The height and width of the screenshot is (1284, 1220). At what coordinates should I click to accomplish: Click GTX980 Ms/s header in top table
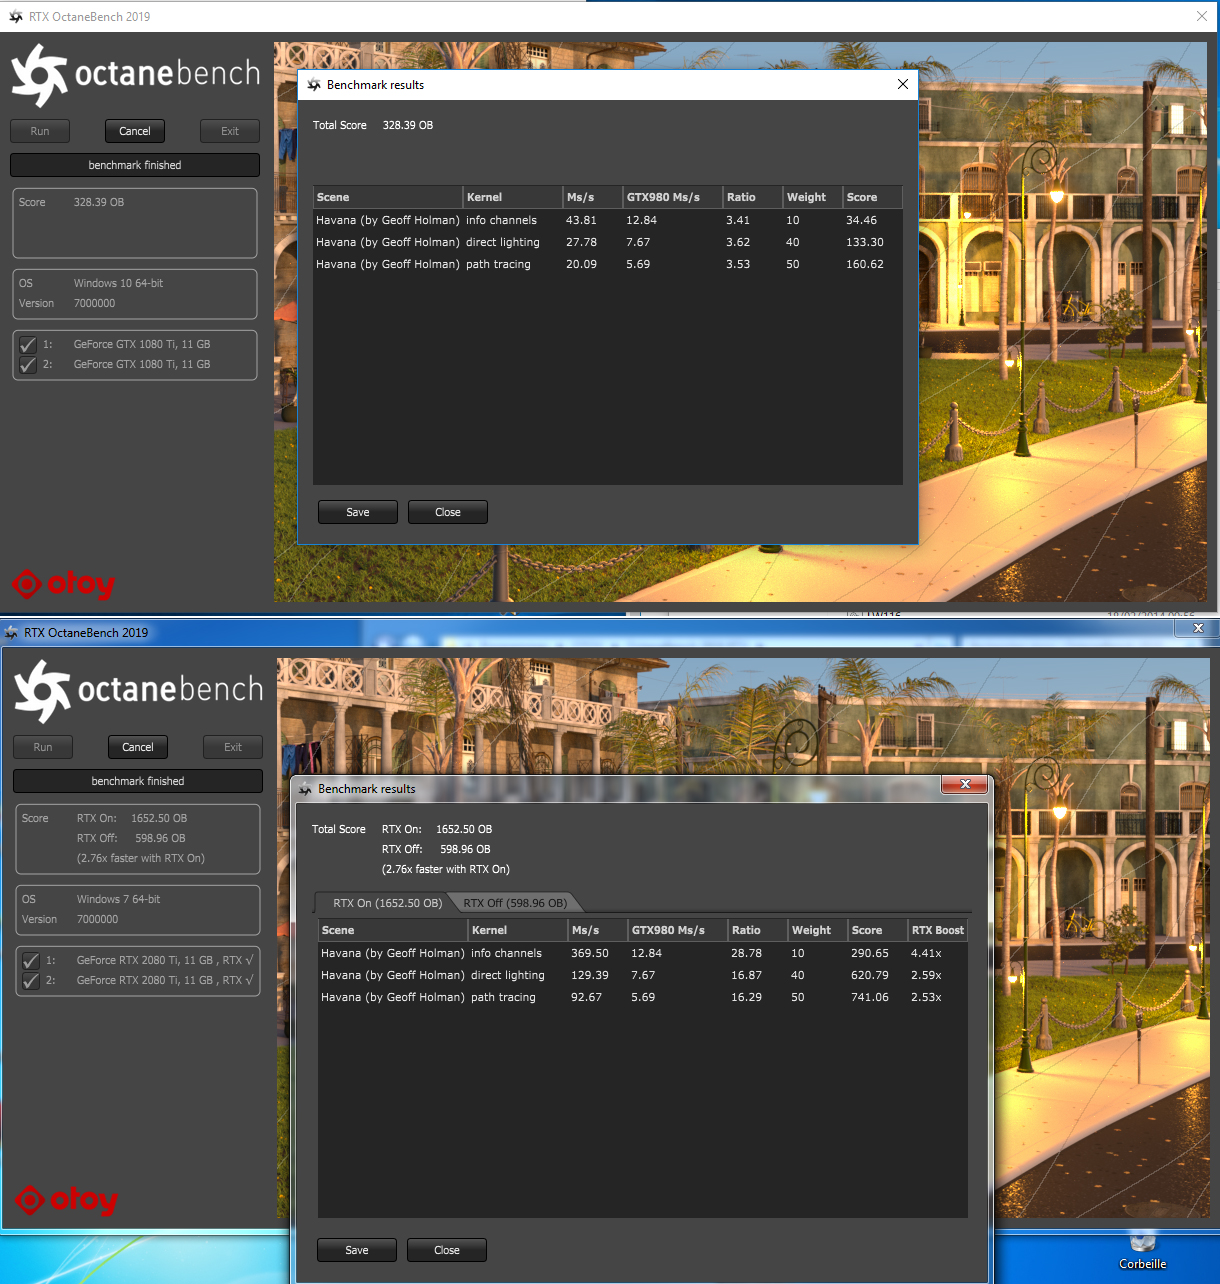tap(673, 197)
